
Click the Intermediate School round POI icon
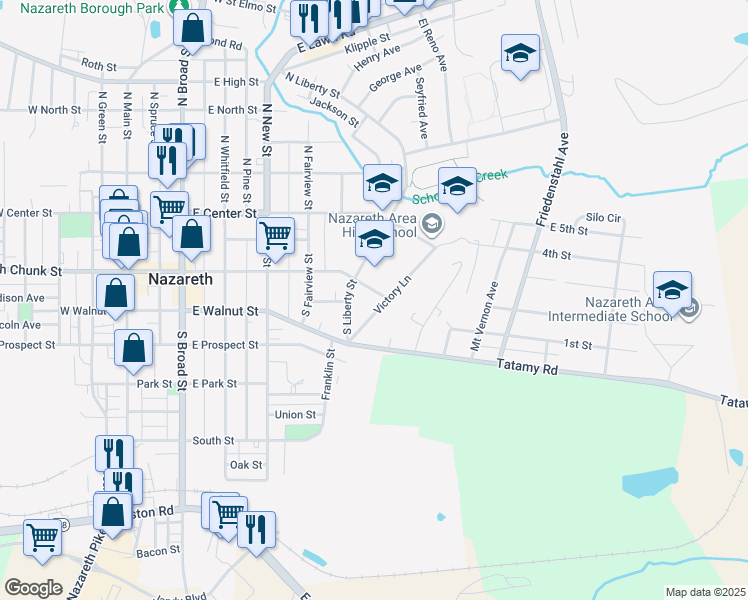[x=690, y=309]
